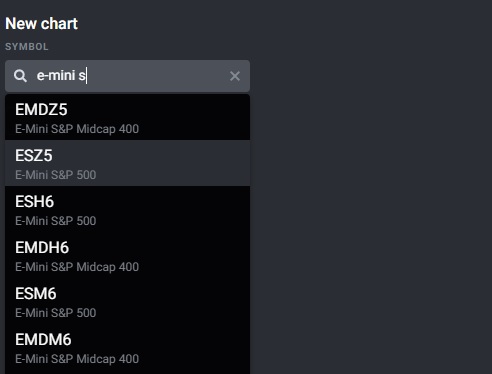This screenshot has width=492, height=374.
Task: Click the E-Mini S&P 500 text under ESZ5
Action: 56,175
